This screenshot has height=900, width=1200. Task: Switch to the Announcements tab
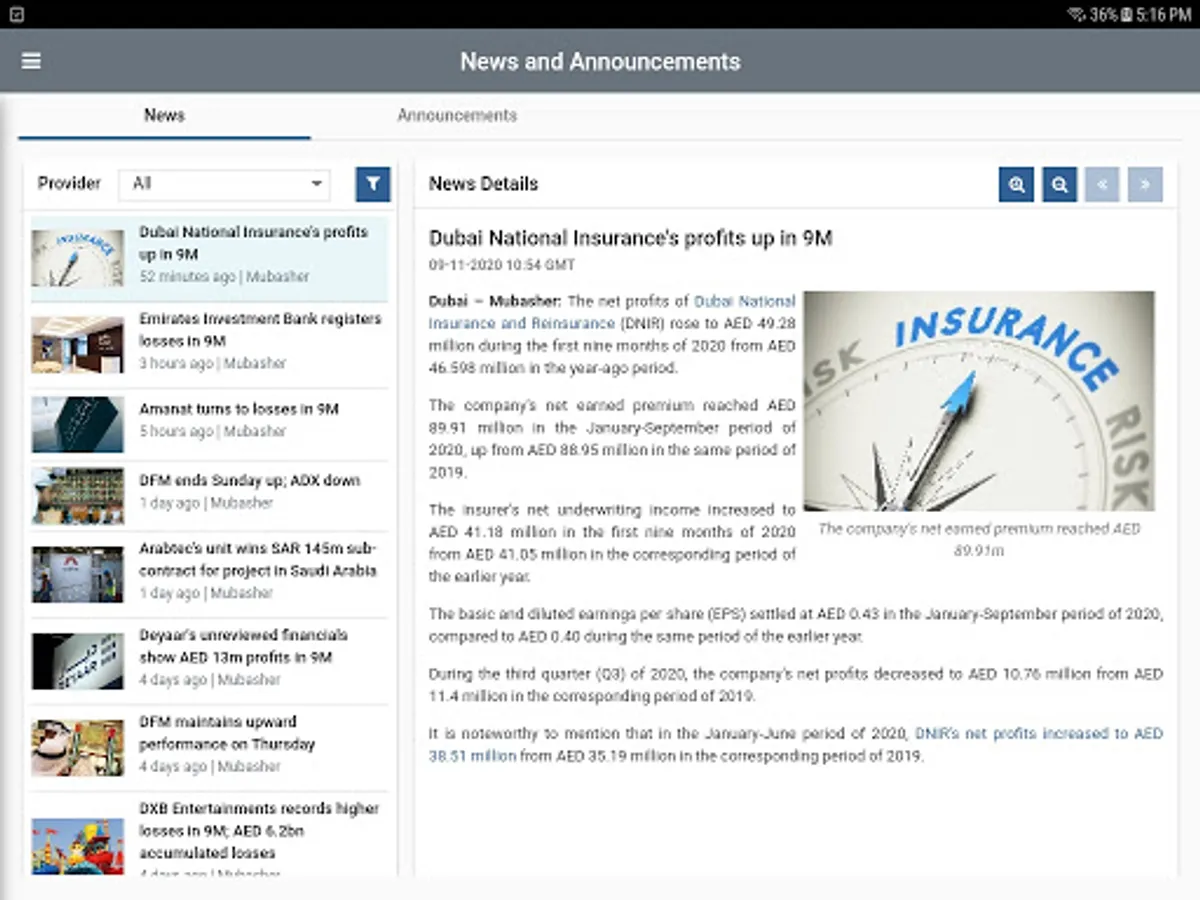click(x=457, y=115)
